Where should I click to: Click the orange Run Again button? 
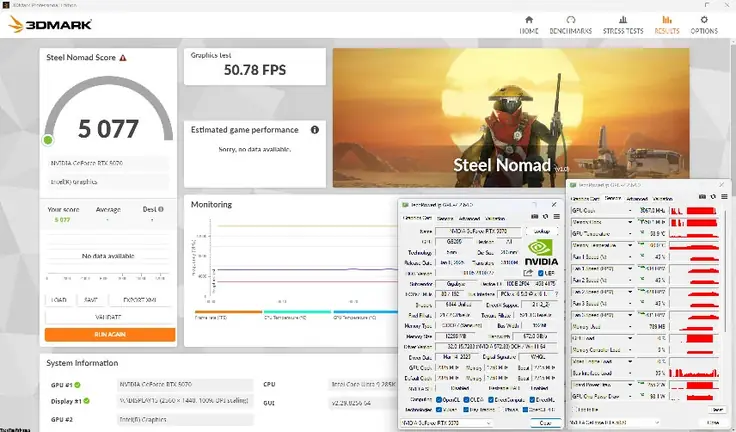[x=110, y=334]
